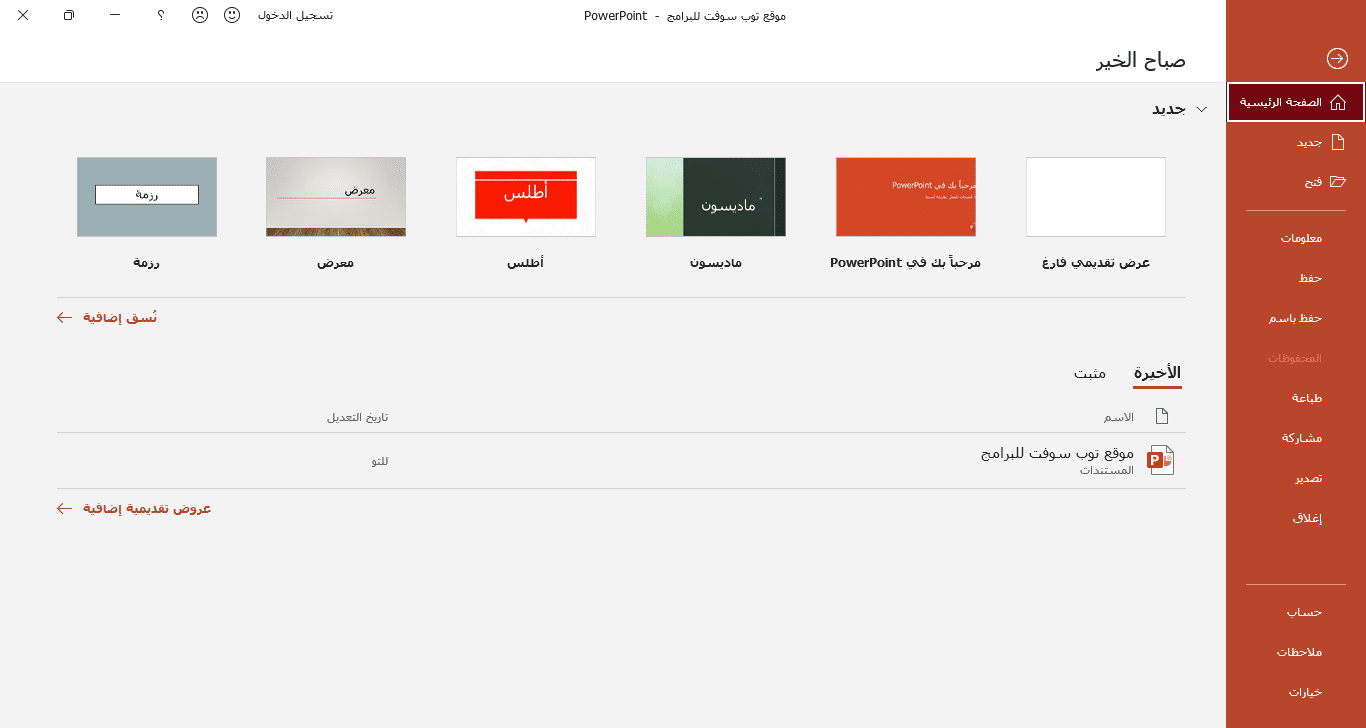Viewport: 1366px width, 728px height.
Task: Open recent file موقع توب سوفت للبرامج
Action: [x=1057, y=453]
